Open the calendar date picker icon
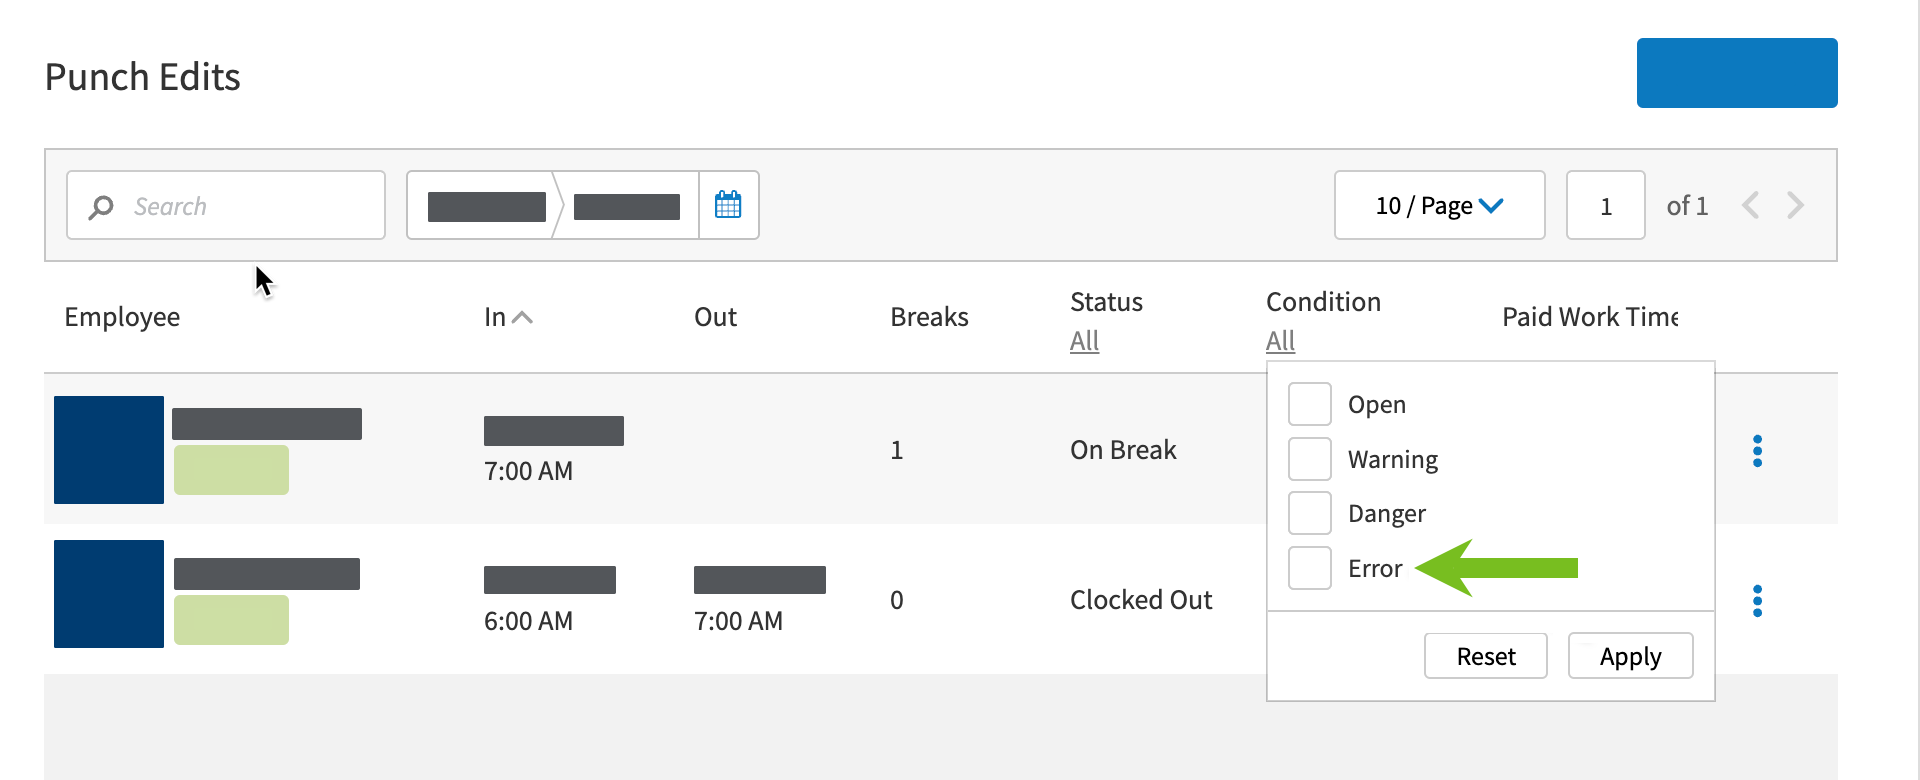The image size is (1920, 780). (x=728, y=205)
